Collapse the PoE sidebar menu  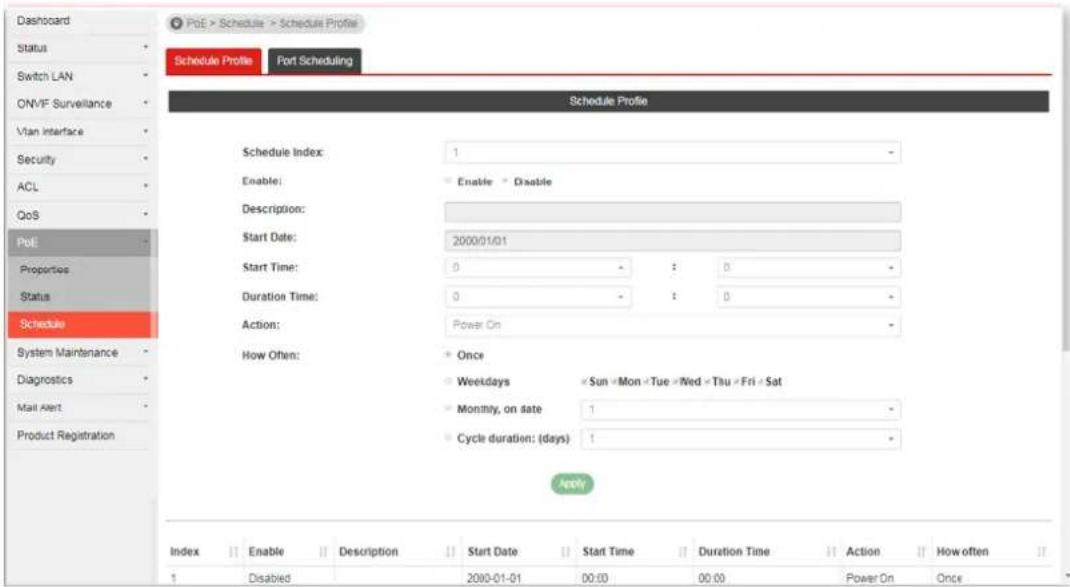coord(82,243)
